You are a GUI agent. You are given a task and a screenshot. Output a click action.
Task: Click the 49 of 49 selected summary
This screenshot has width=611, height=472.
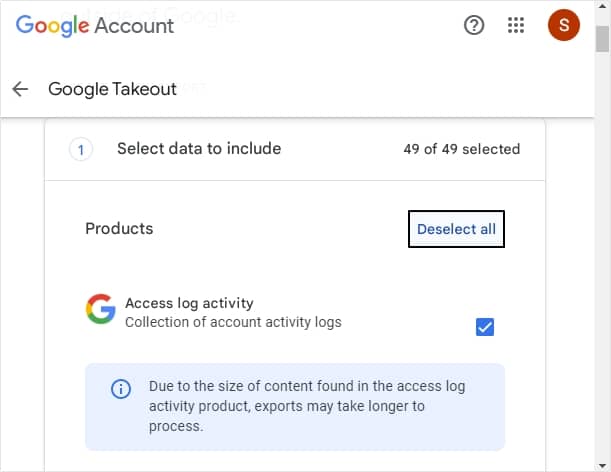pos(462,149)
